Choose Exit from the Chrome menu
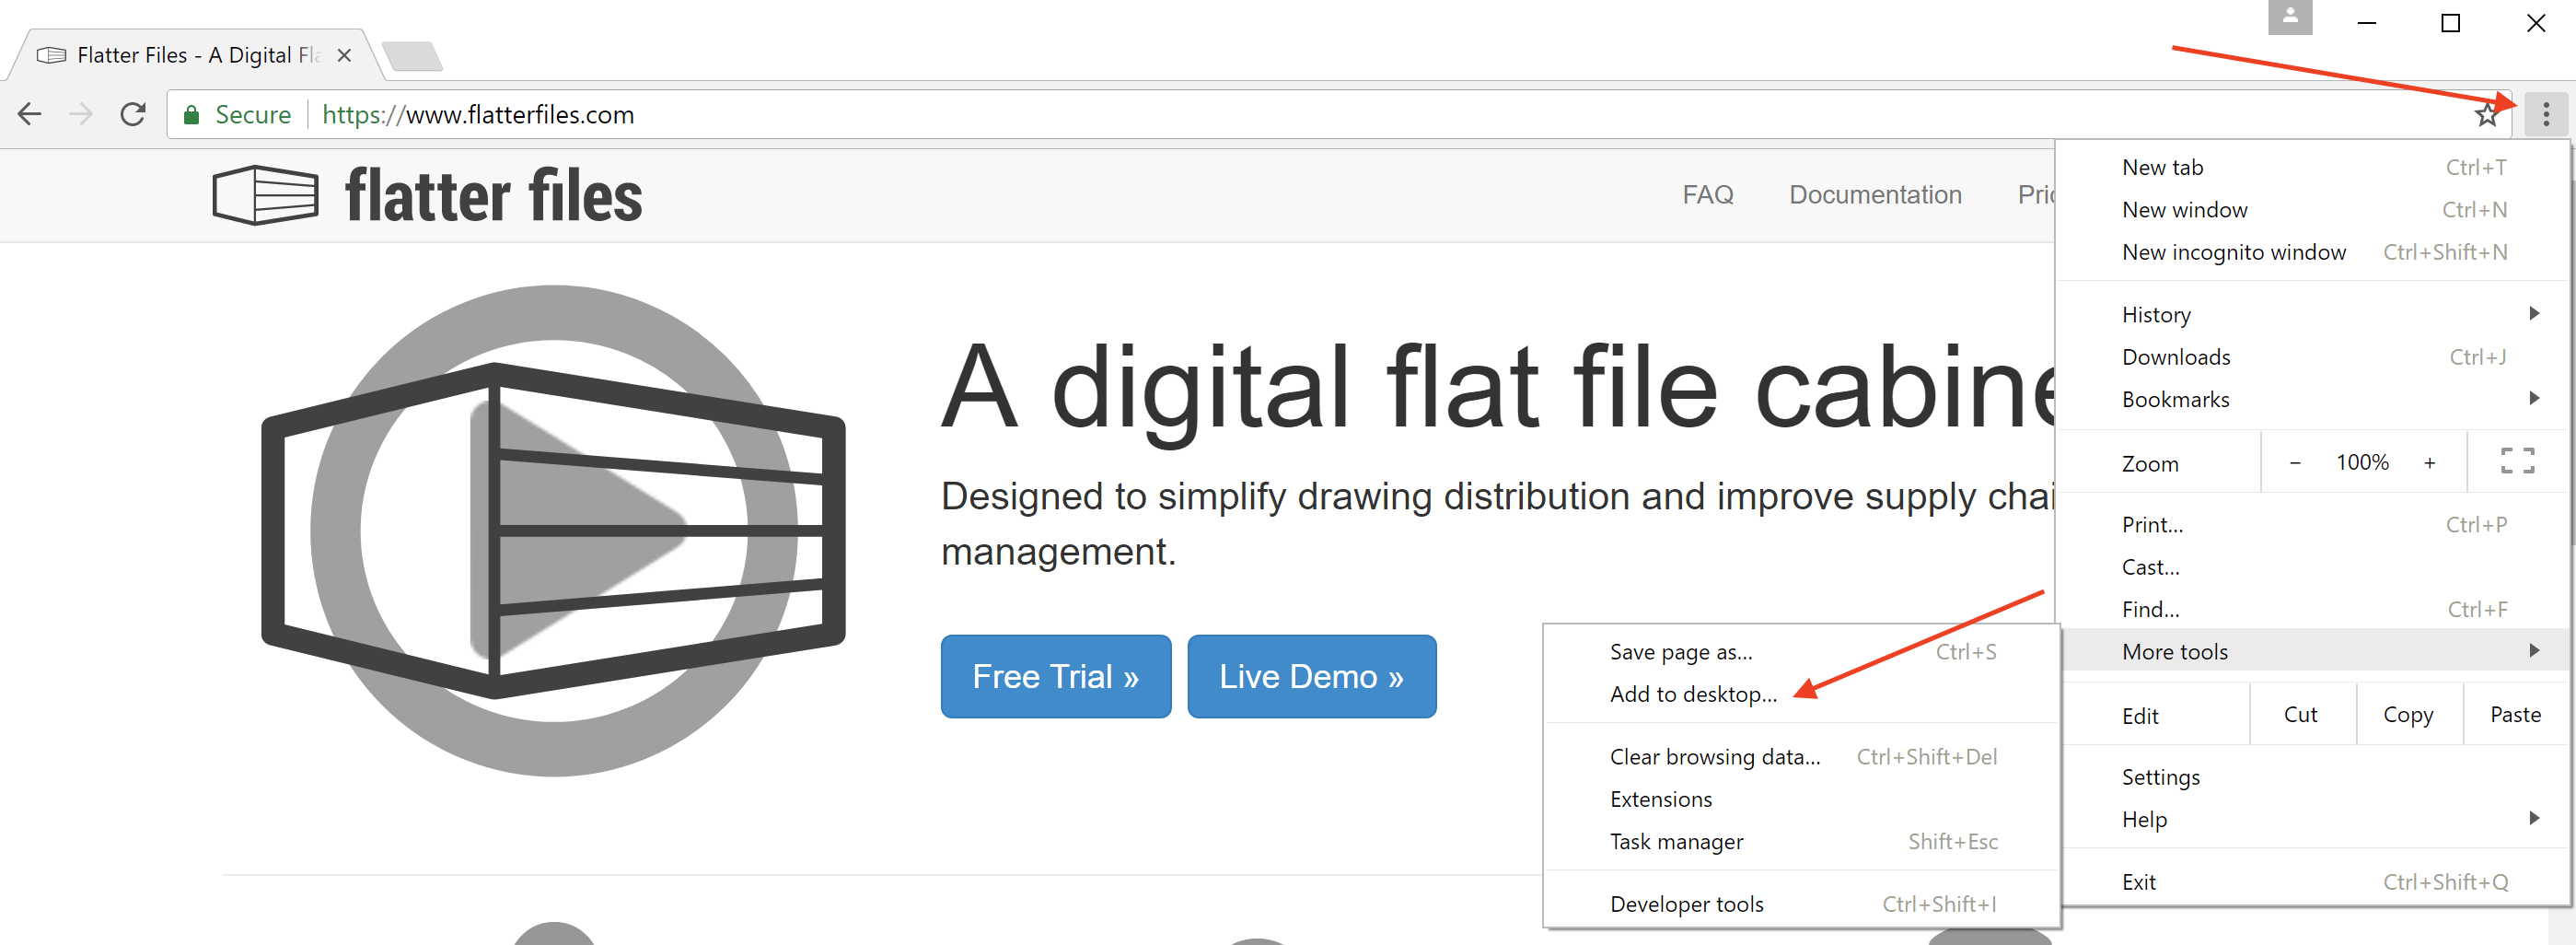 (2313, 882)
